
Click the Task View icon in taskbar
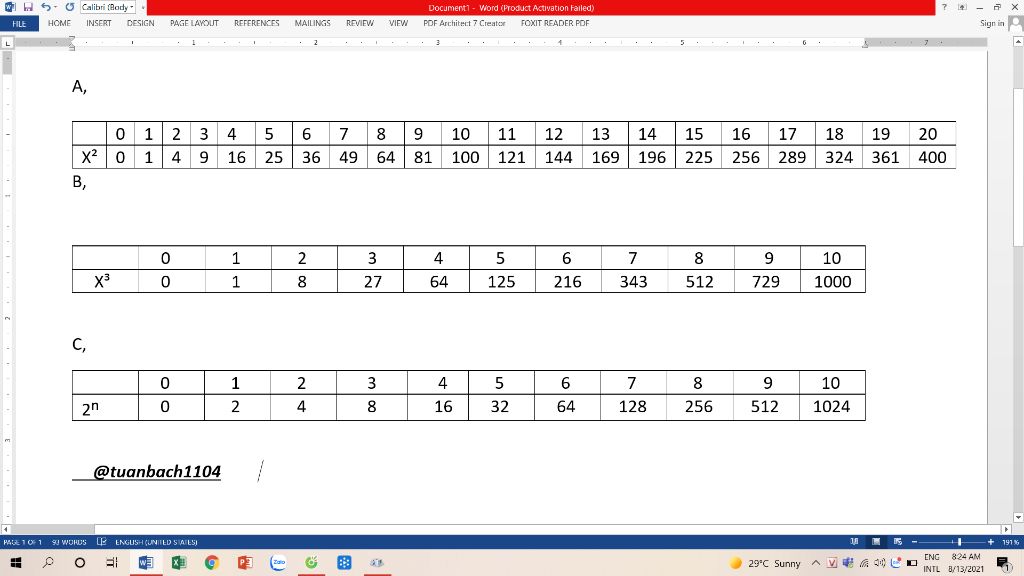point(112,562)
